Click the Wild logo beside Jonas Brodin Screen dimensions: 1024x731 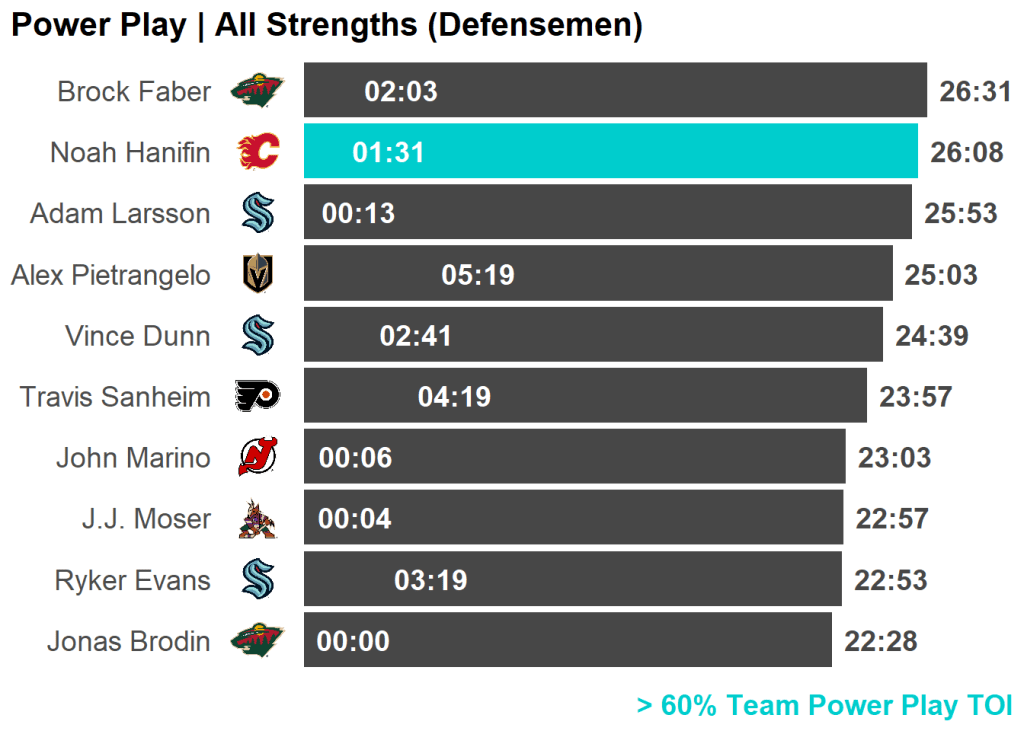coord(257,640)
